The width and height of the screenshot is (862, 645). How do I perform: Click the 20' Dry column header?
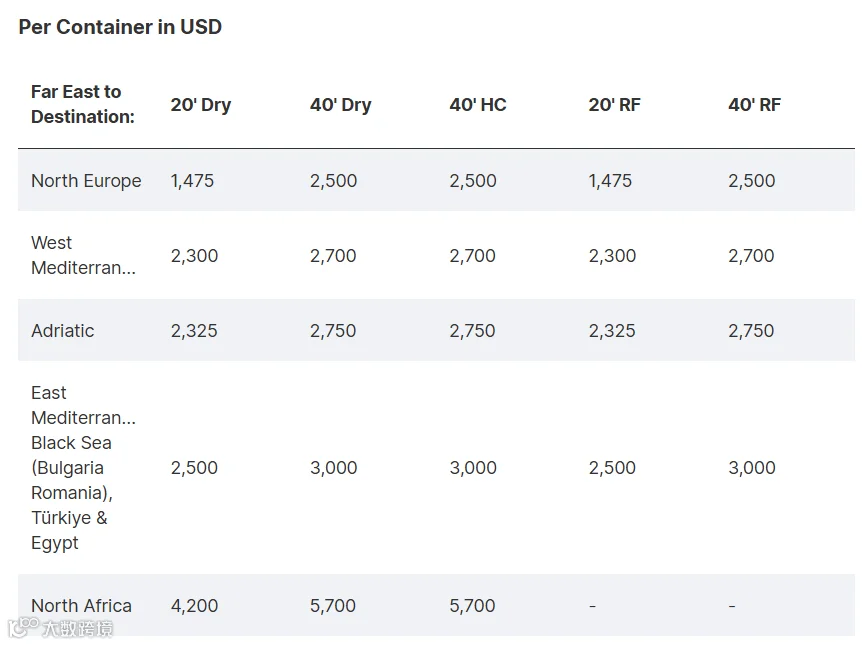[200, 104]
